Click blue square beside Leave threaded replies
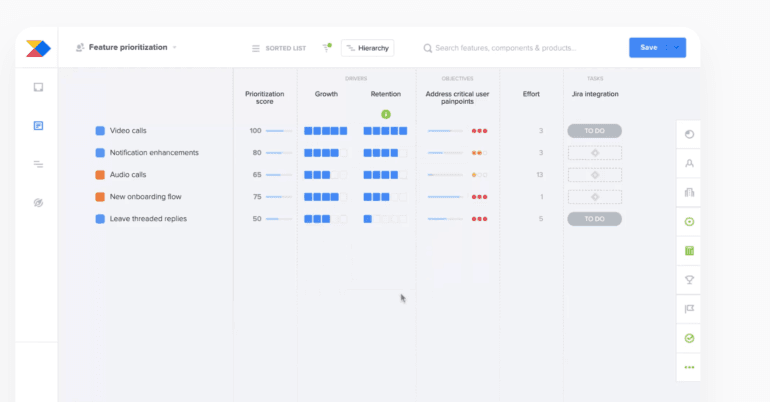Screen dimensions: 770x402 [x=100, y=219]
